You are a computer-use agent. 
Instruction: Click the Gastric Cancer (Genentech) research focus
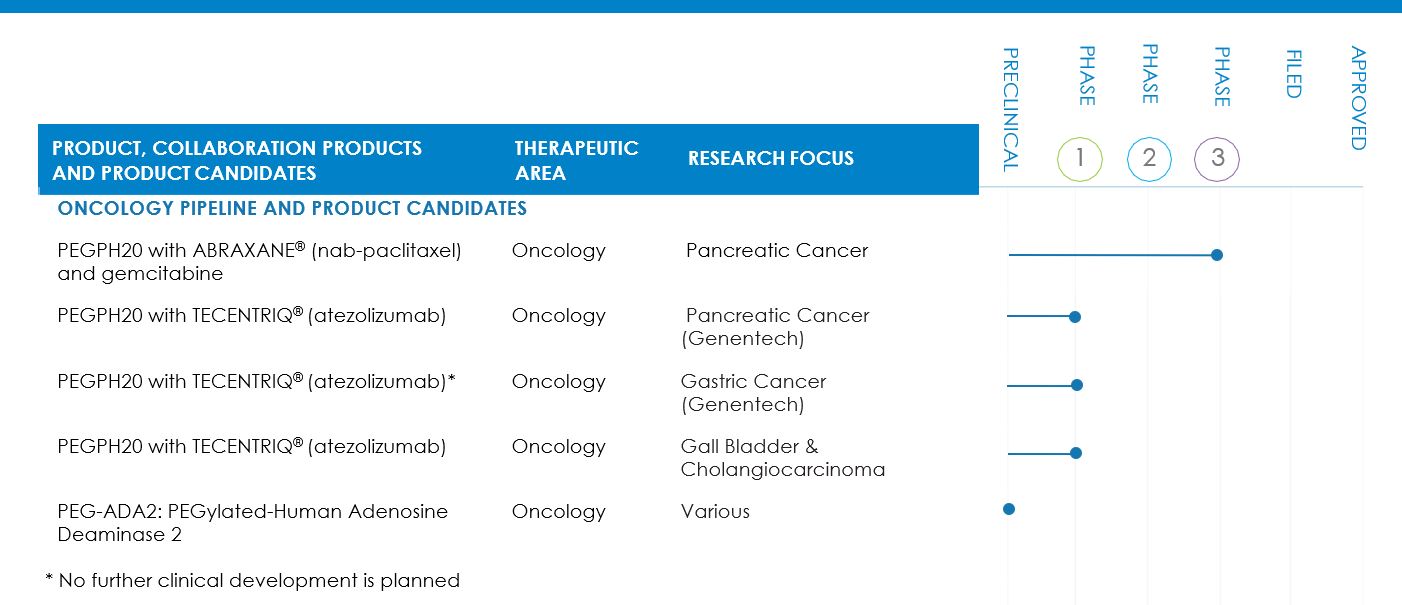point(753,392)
